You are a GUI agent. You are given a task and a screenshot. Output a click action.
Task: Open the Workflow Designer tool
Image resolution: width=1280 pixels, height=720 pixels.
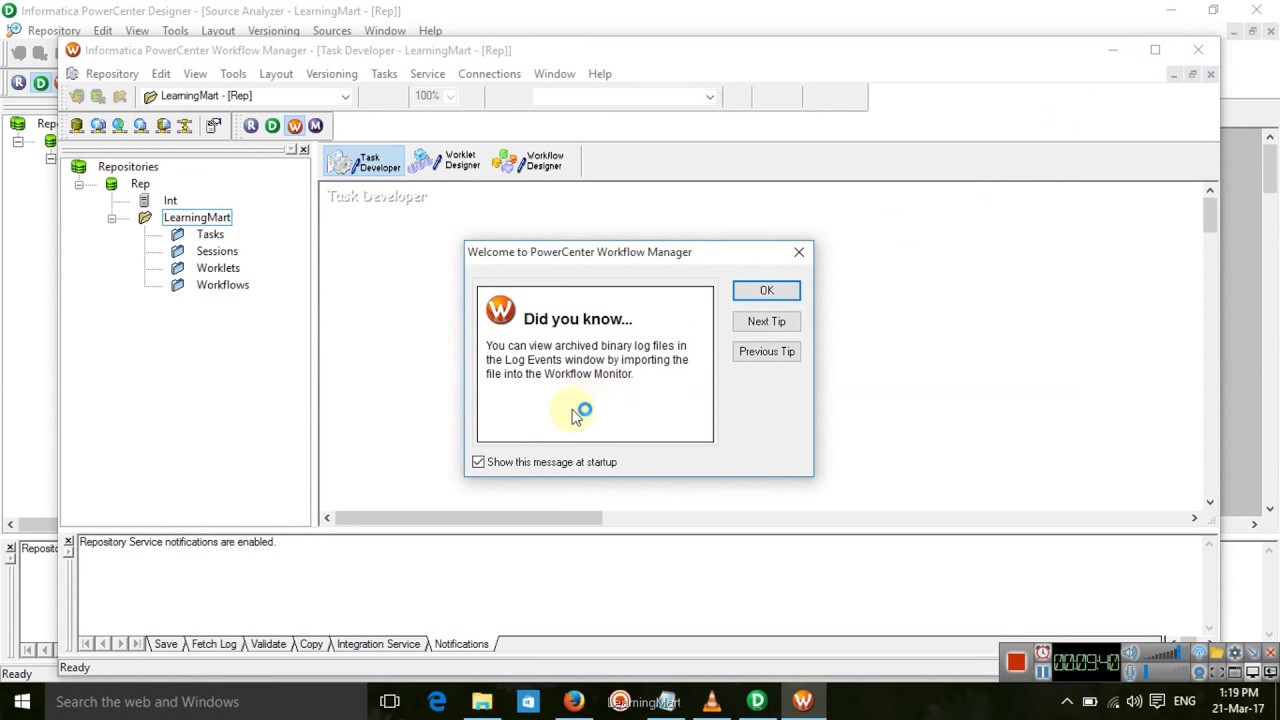[528, 161]
